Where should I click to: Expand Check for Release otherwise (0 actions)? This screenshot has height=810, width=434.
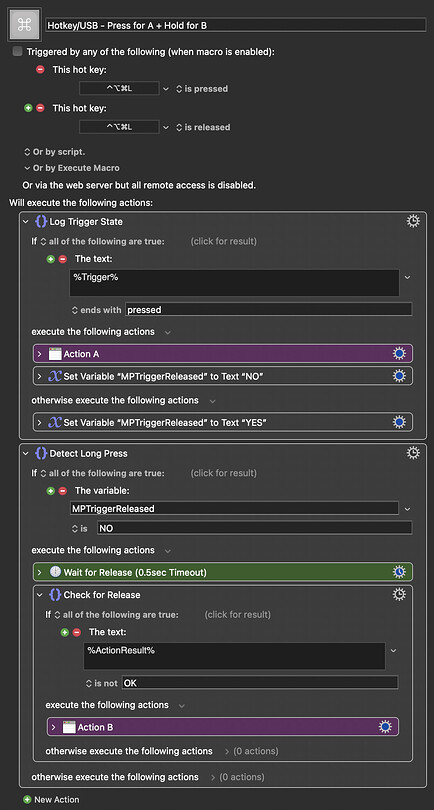coord(226,751)
